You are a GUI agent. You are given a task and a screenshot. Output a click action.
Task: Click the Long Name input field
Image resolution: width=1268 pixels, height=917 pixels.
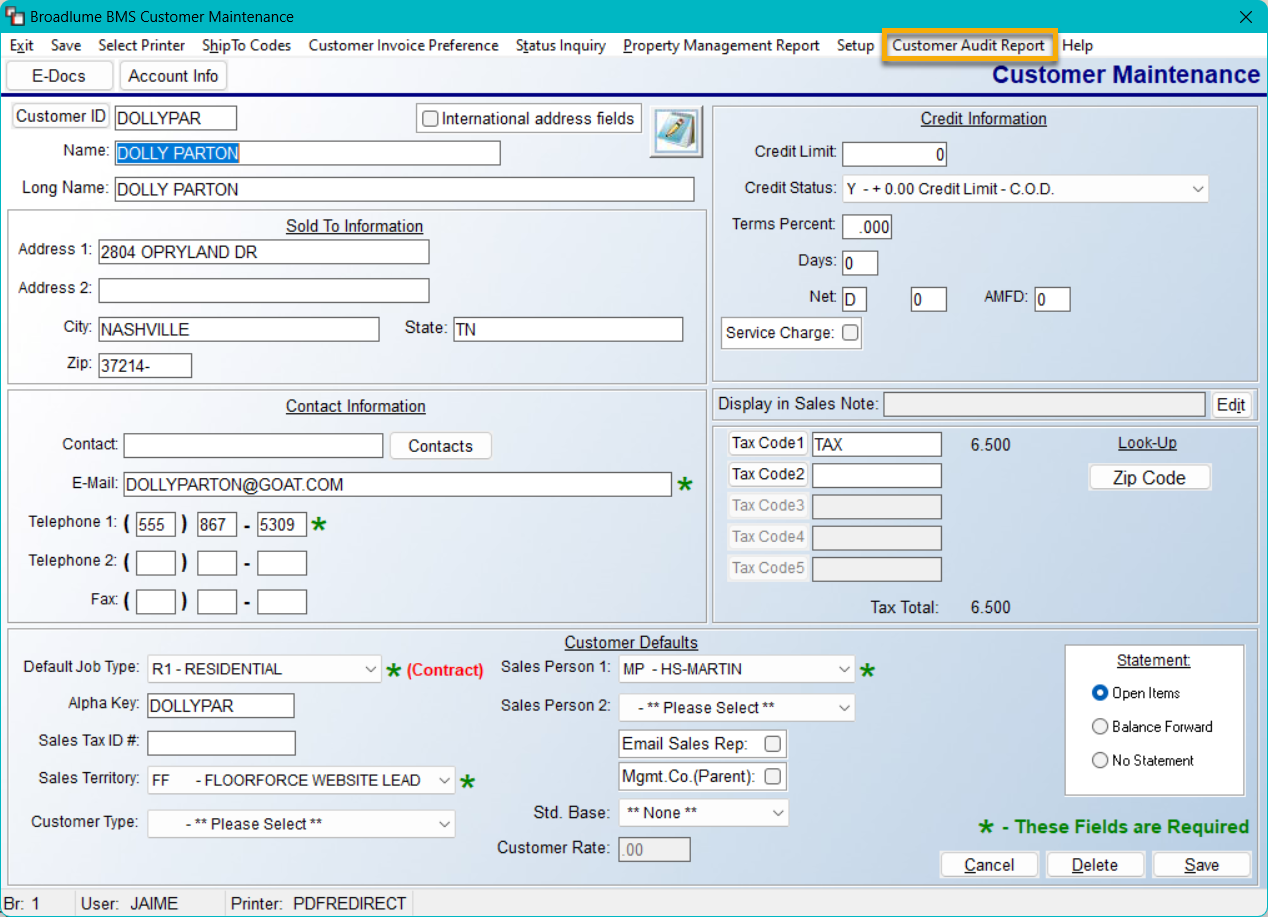point(404,189)
